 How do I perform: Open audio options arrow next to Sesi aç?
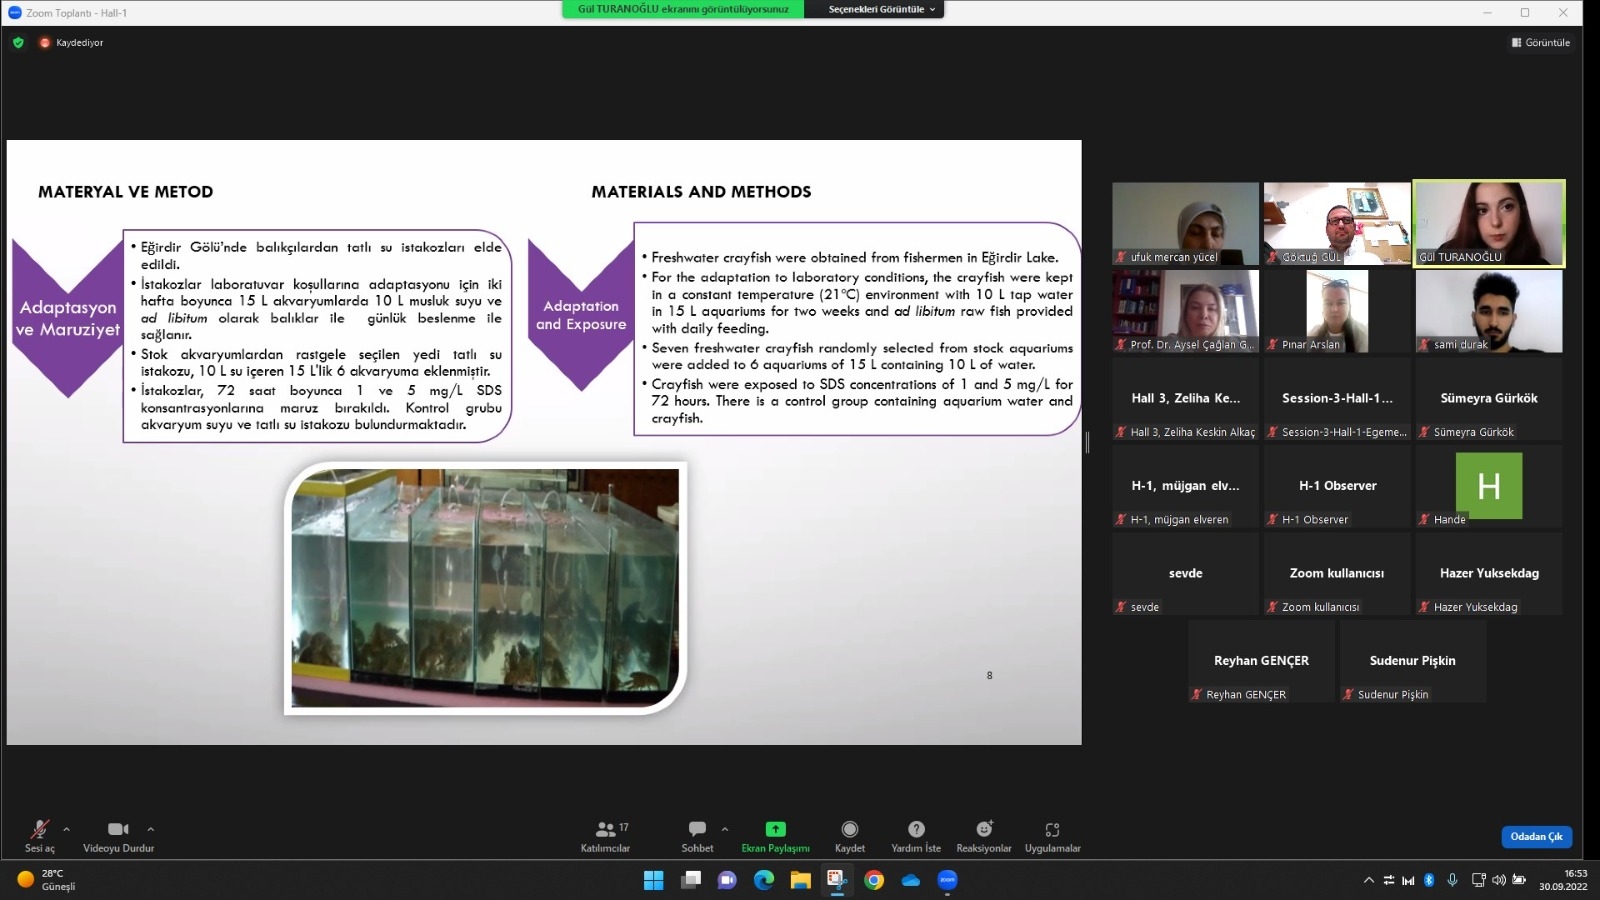[x=66, y=829]
